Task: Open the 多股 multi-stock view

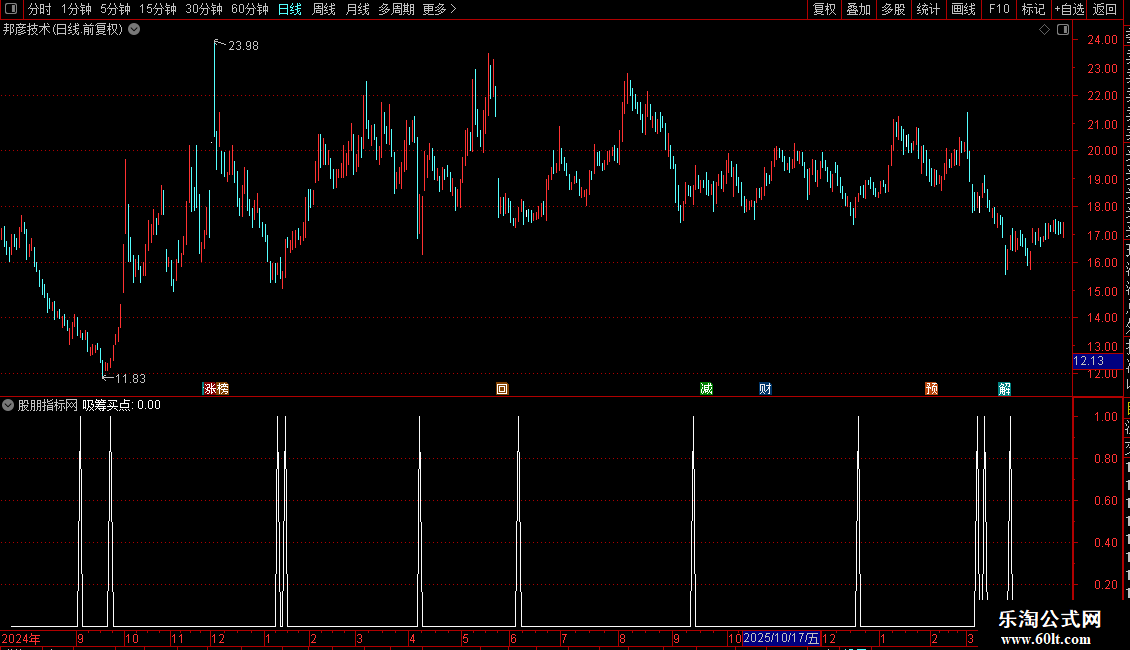Action: [x=894, y=9]
